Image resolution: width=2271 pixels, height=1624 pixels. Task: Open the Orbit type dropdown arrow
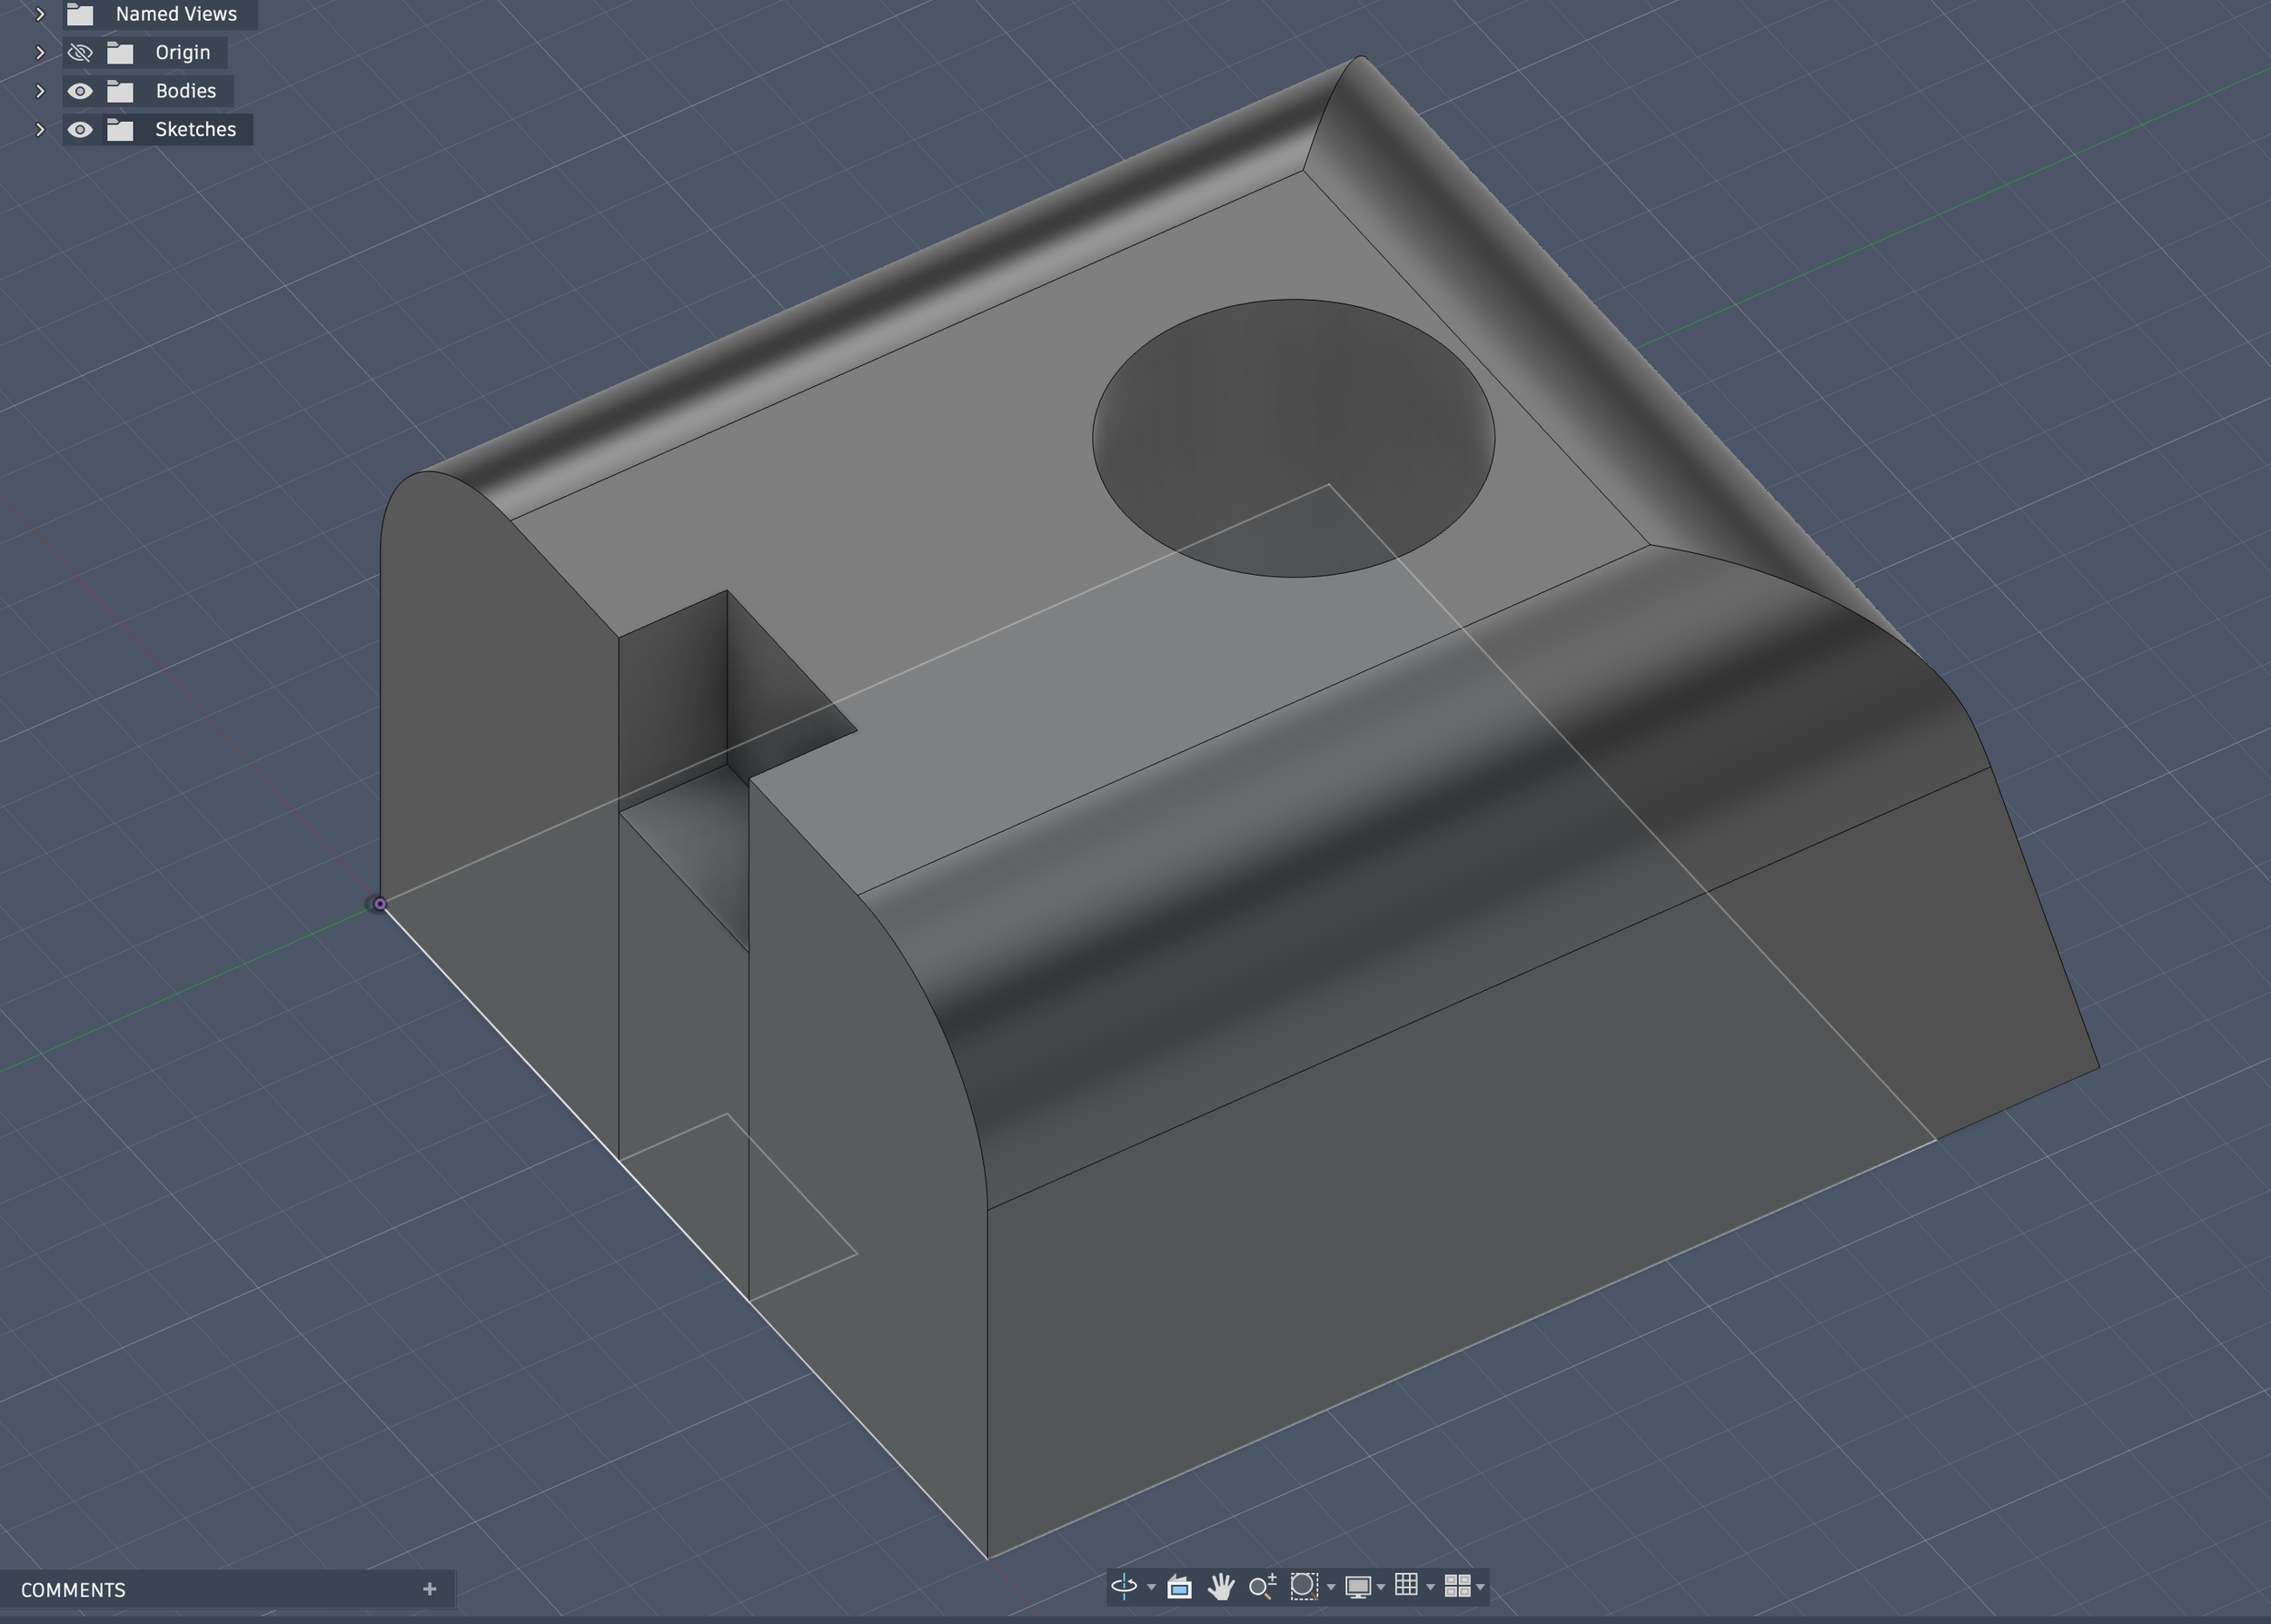(1152, 1587)
